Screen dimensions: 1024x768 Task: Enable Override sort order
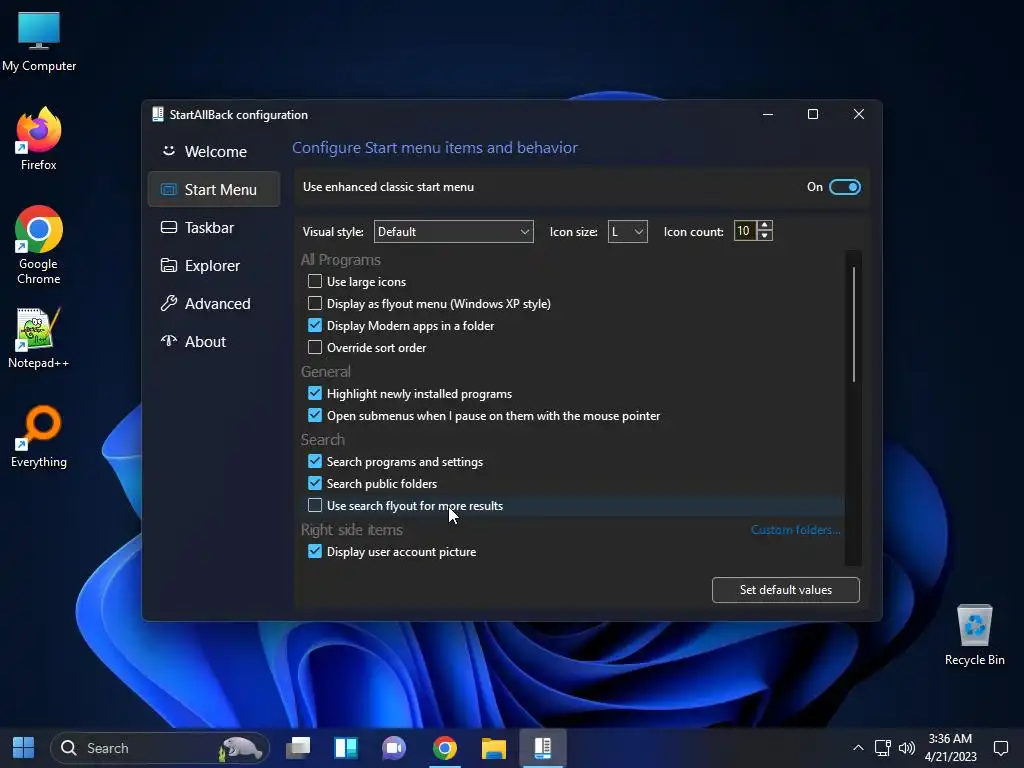point(315,347)
